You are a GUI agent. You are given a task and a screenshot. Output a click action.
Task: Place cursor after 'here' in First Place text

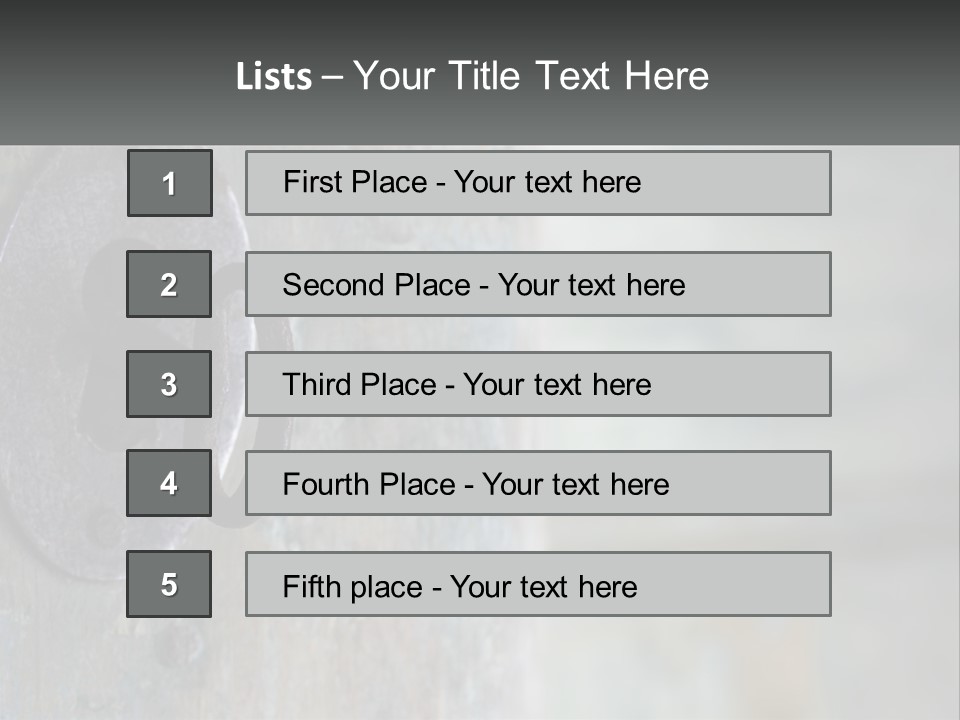(642, 182)
